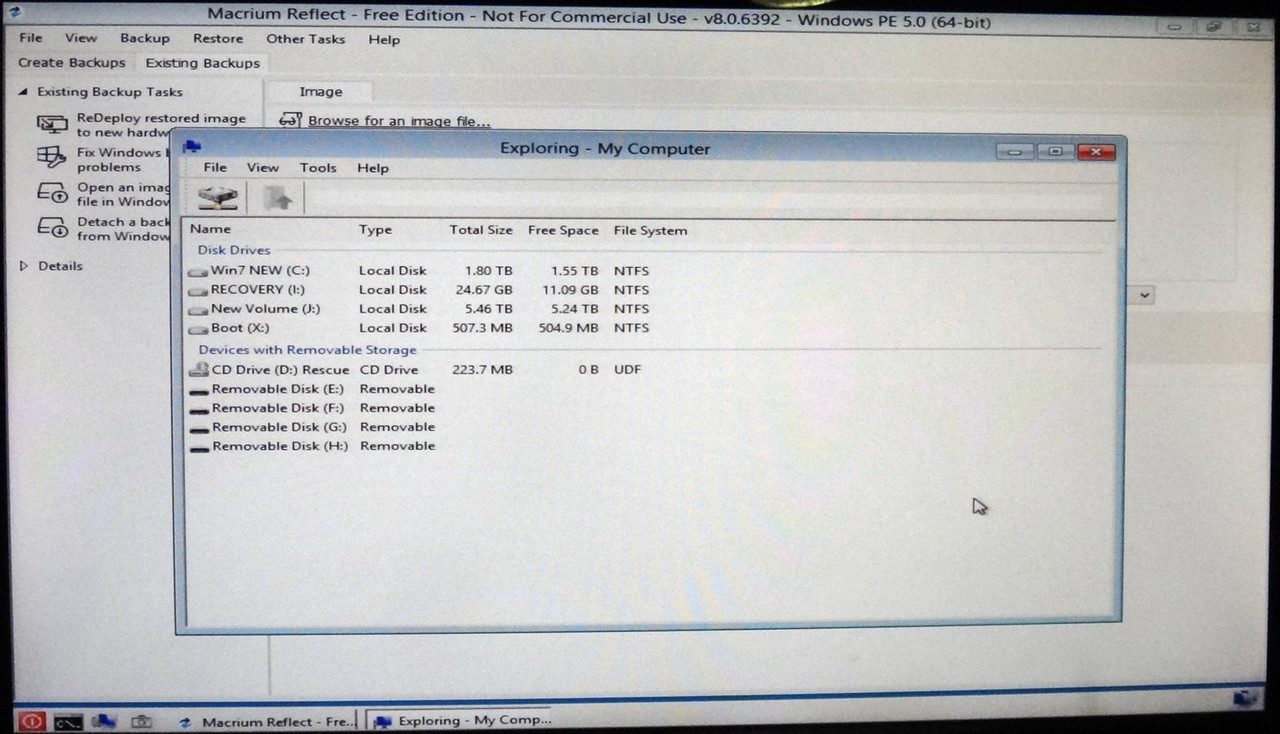This screenshot has height=734, width=1280.
Task: Click the Boot (X:) drive icon
Action: [x=198, y=328]
